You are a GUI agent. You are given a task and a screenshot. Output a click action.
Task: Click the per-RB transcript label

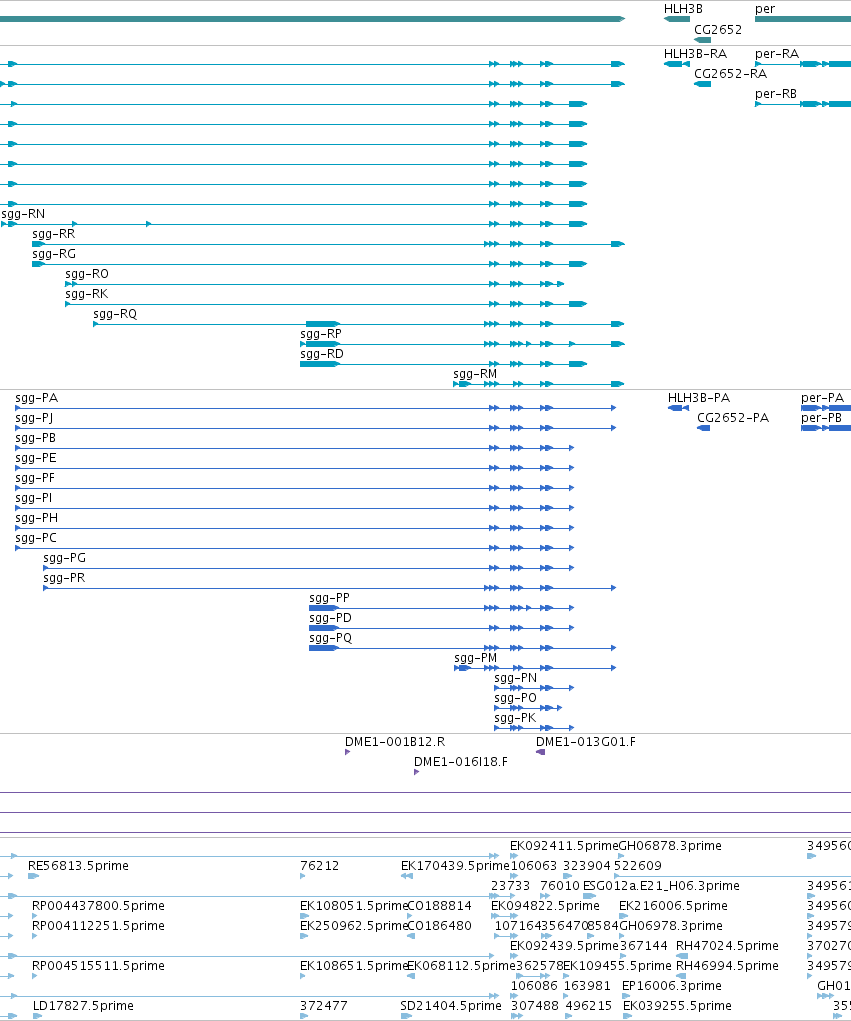776,94
